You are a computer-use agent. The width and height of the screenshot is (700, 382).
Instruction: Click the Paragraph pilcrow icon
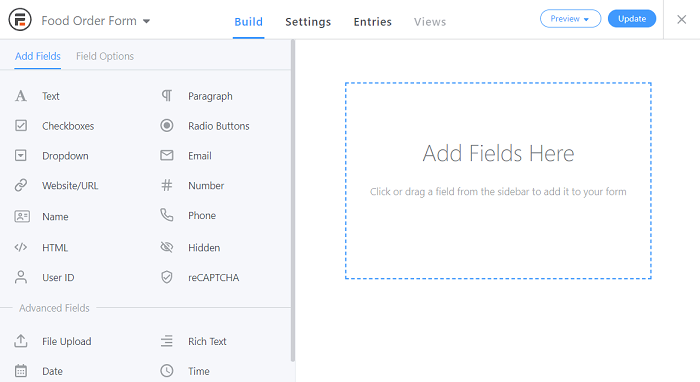coord(167,96)
